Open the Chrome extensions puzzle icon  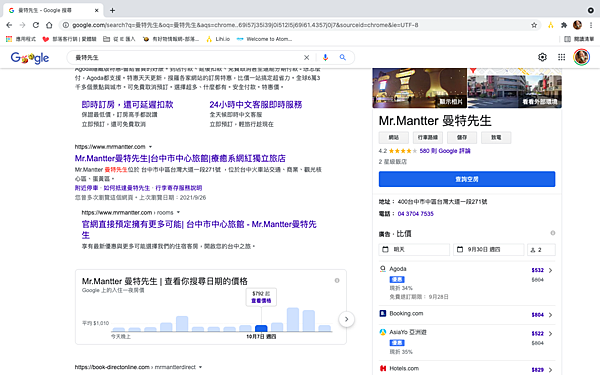click(x=564, y=25)
